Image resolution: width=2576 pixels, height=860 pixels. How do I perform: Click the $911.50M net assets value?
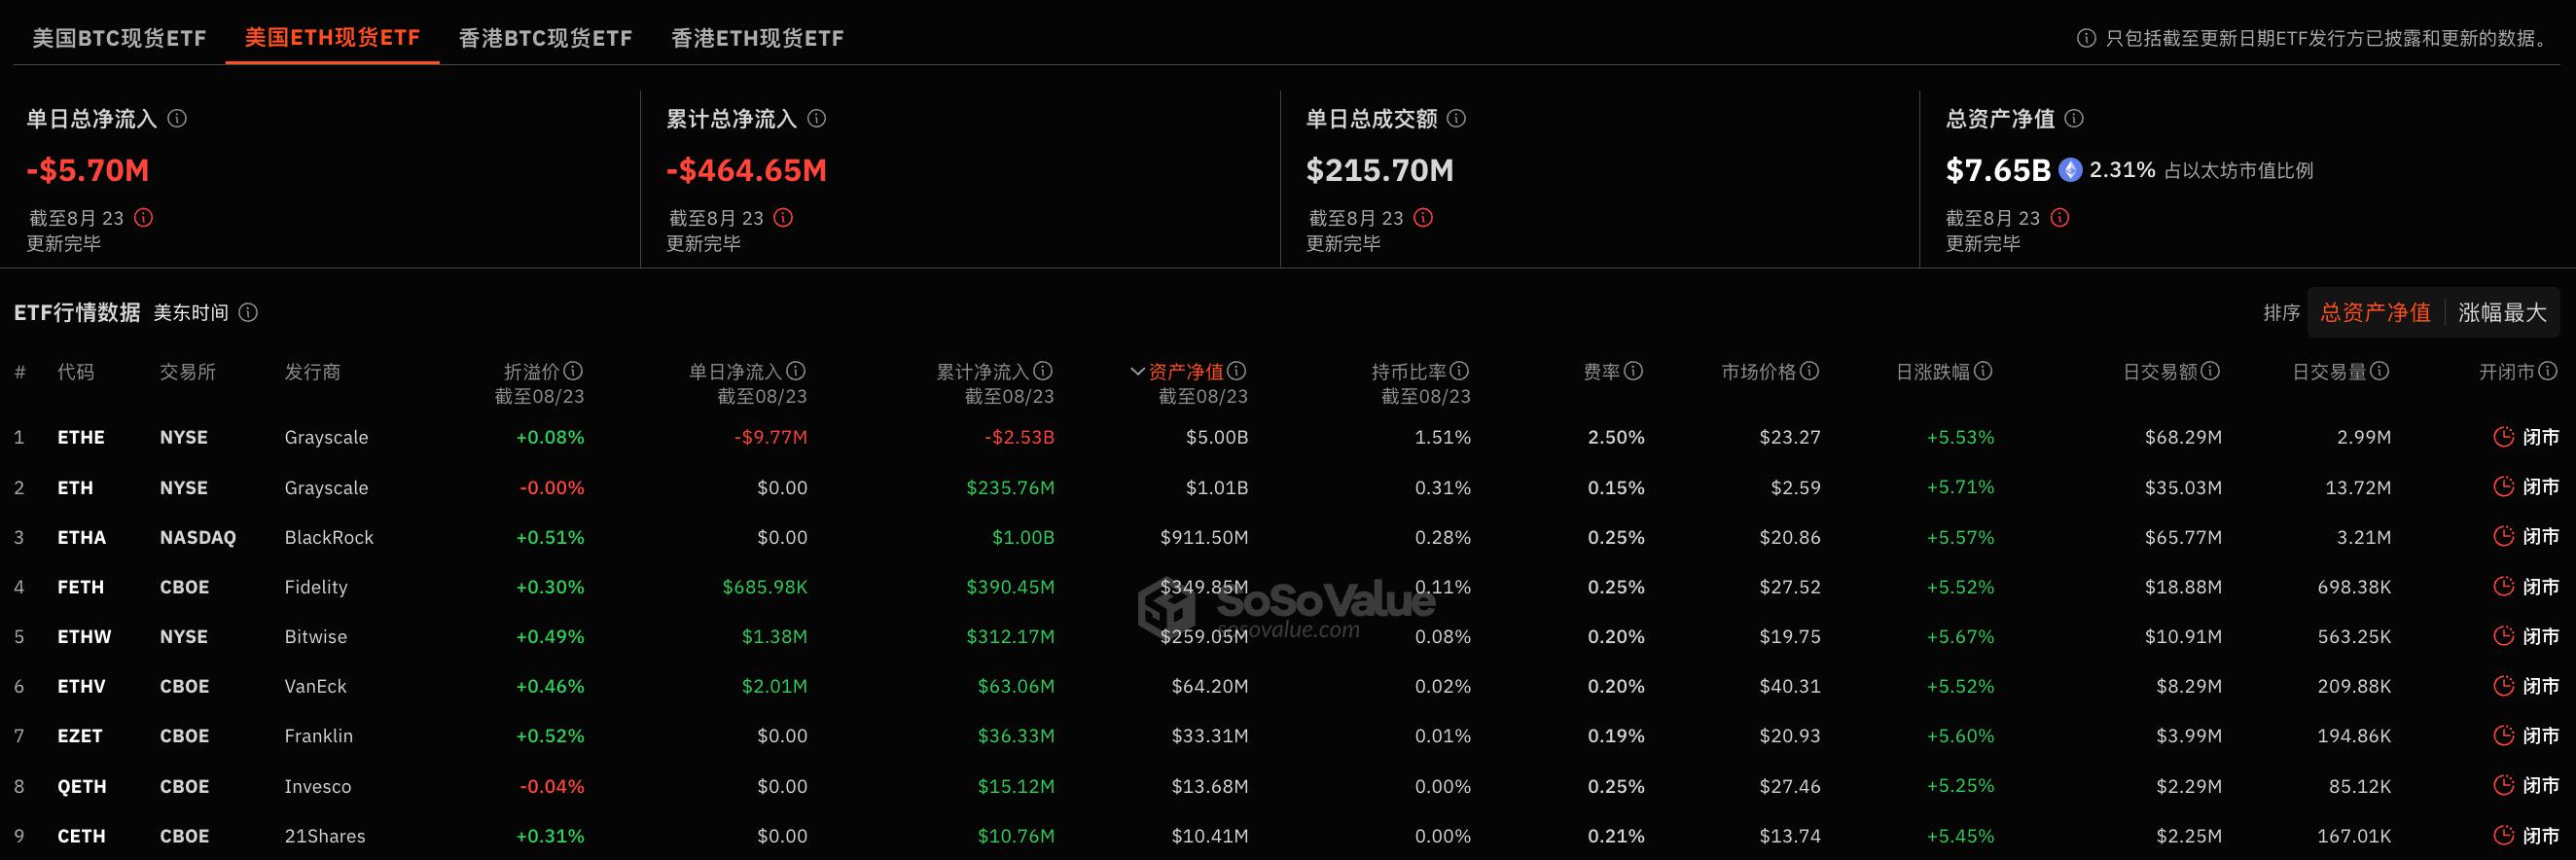point(1204,537)
